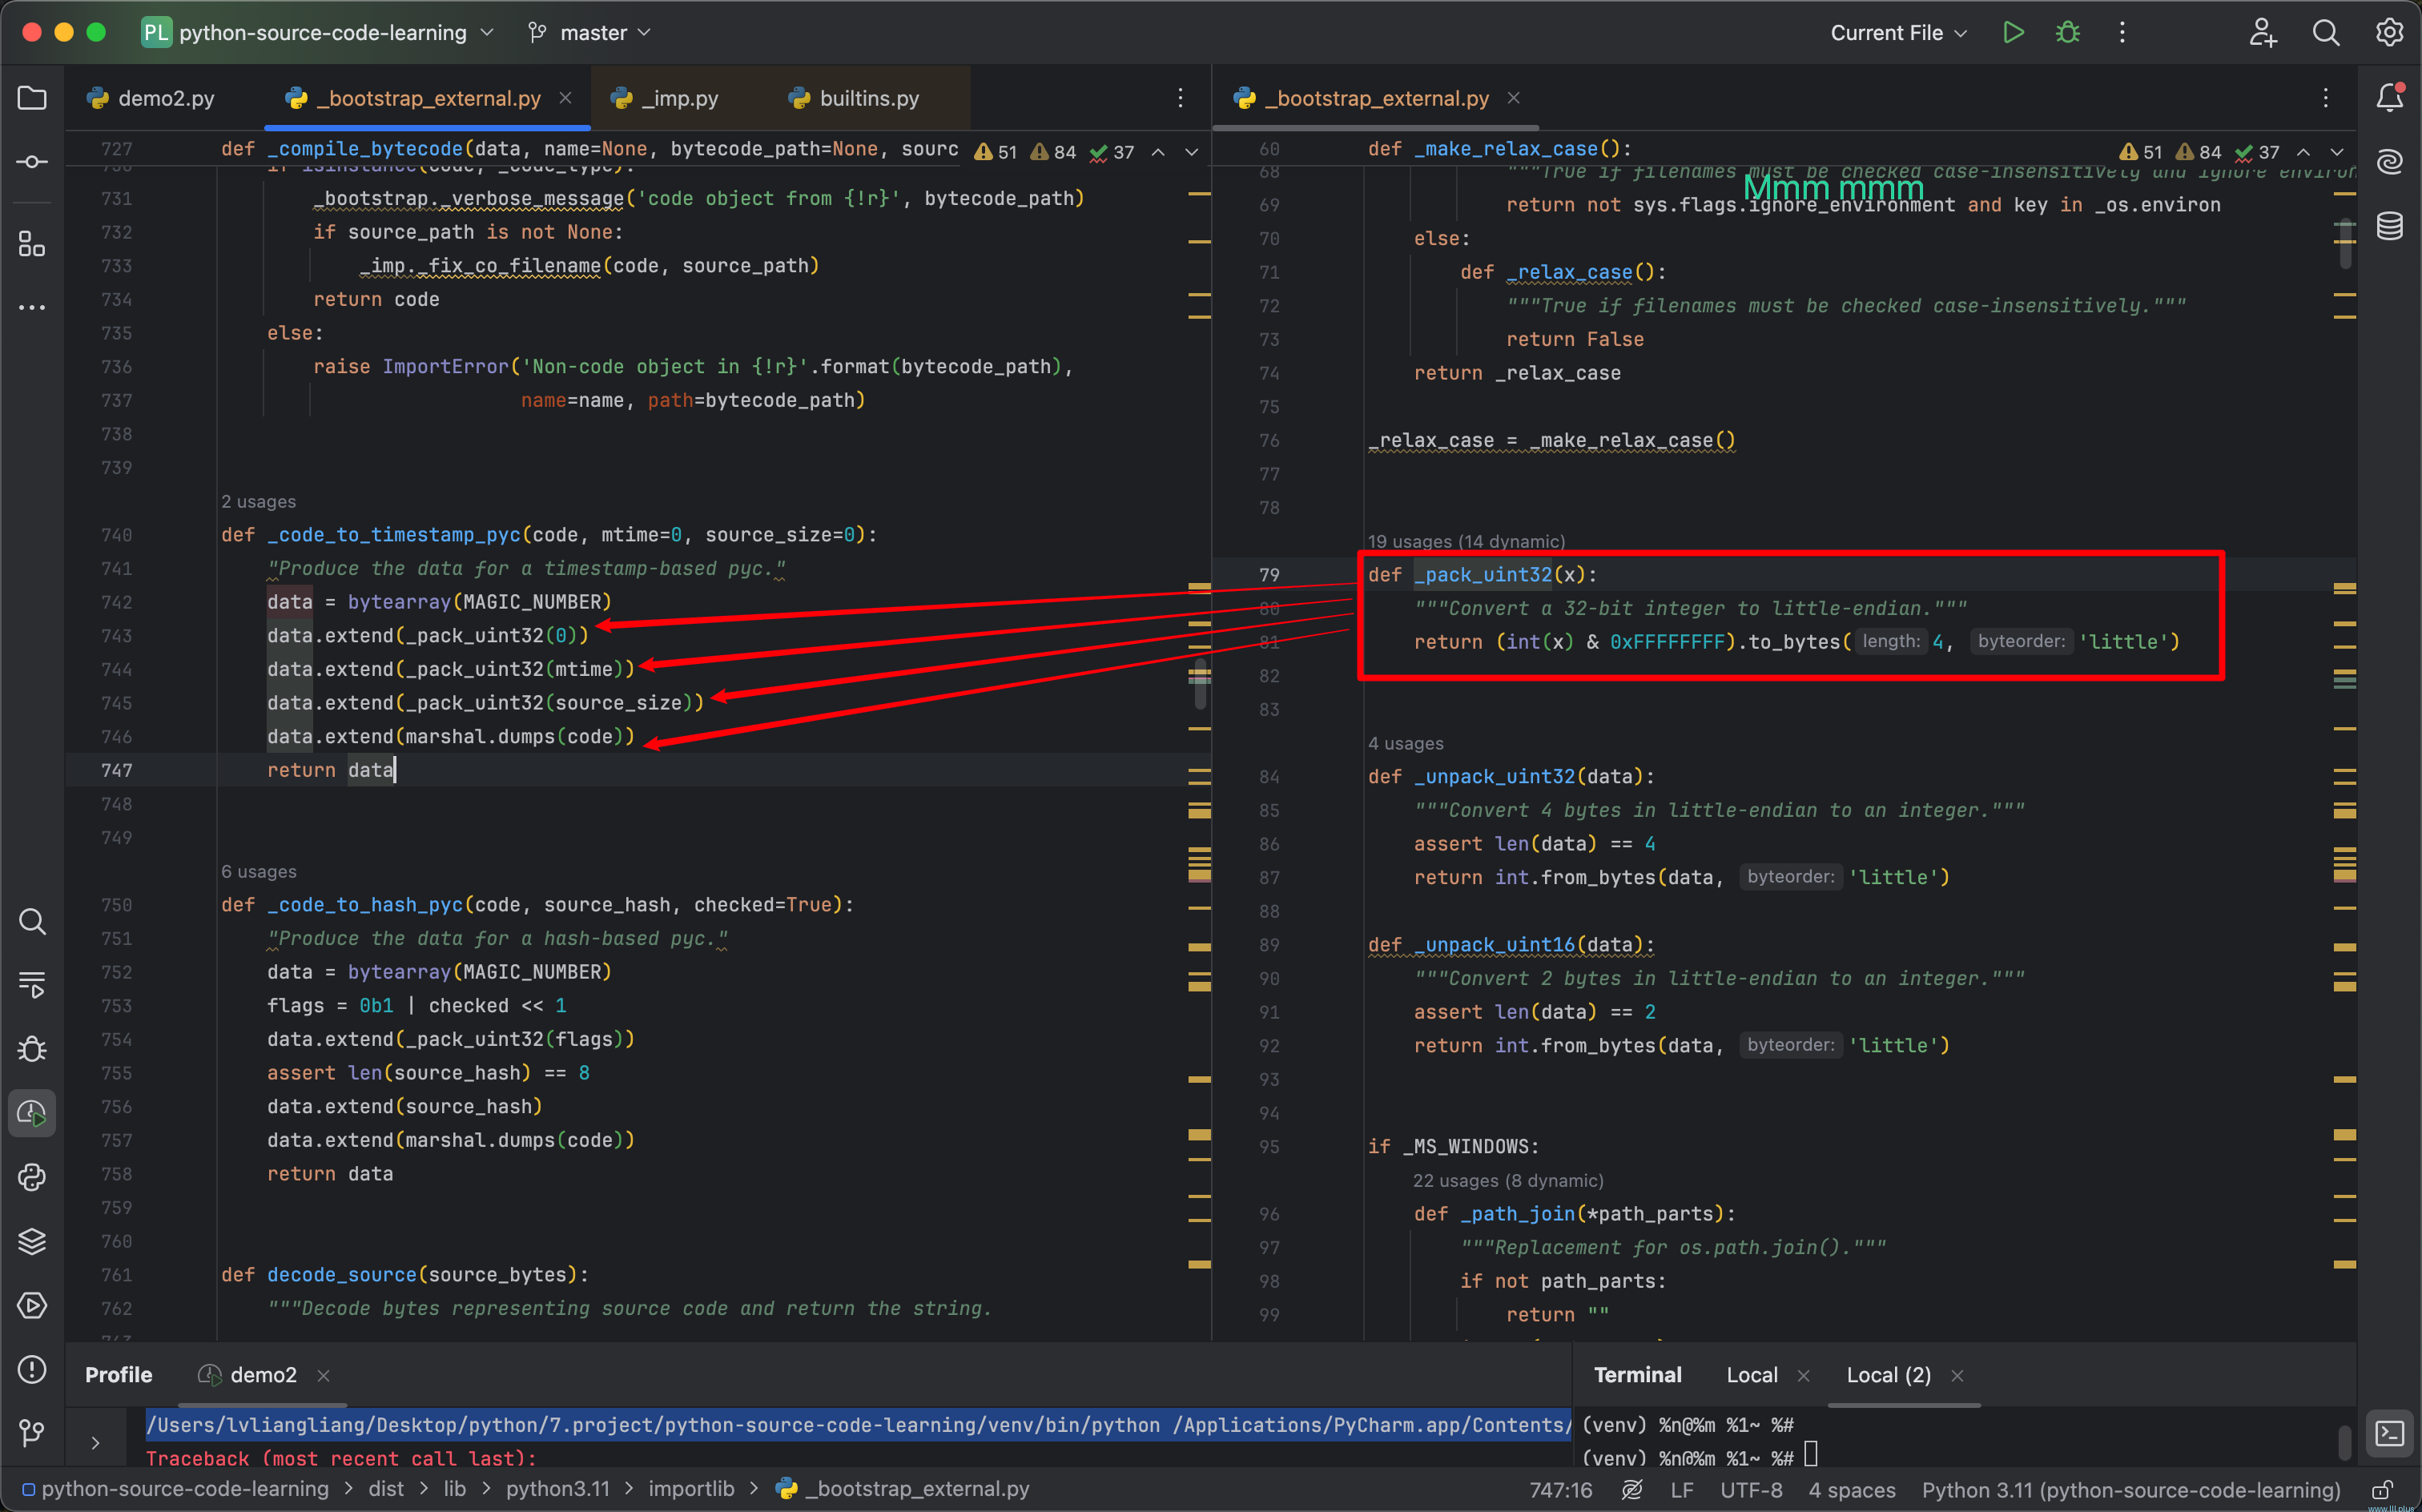The width and height of the screenshot is (2422, 1512).
Task: Click importlib in the breadcrumb path
Action: click(x=691, y=1489)
